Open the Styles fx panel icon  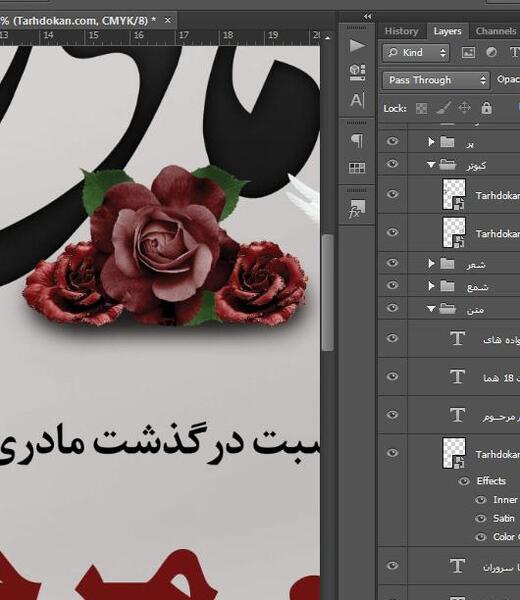(x=357, y=209)
